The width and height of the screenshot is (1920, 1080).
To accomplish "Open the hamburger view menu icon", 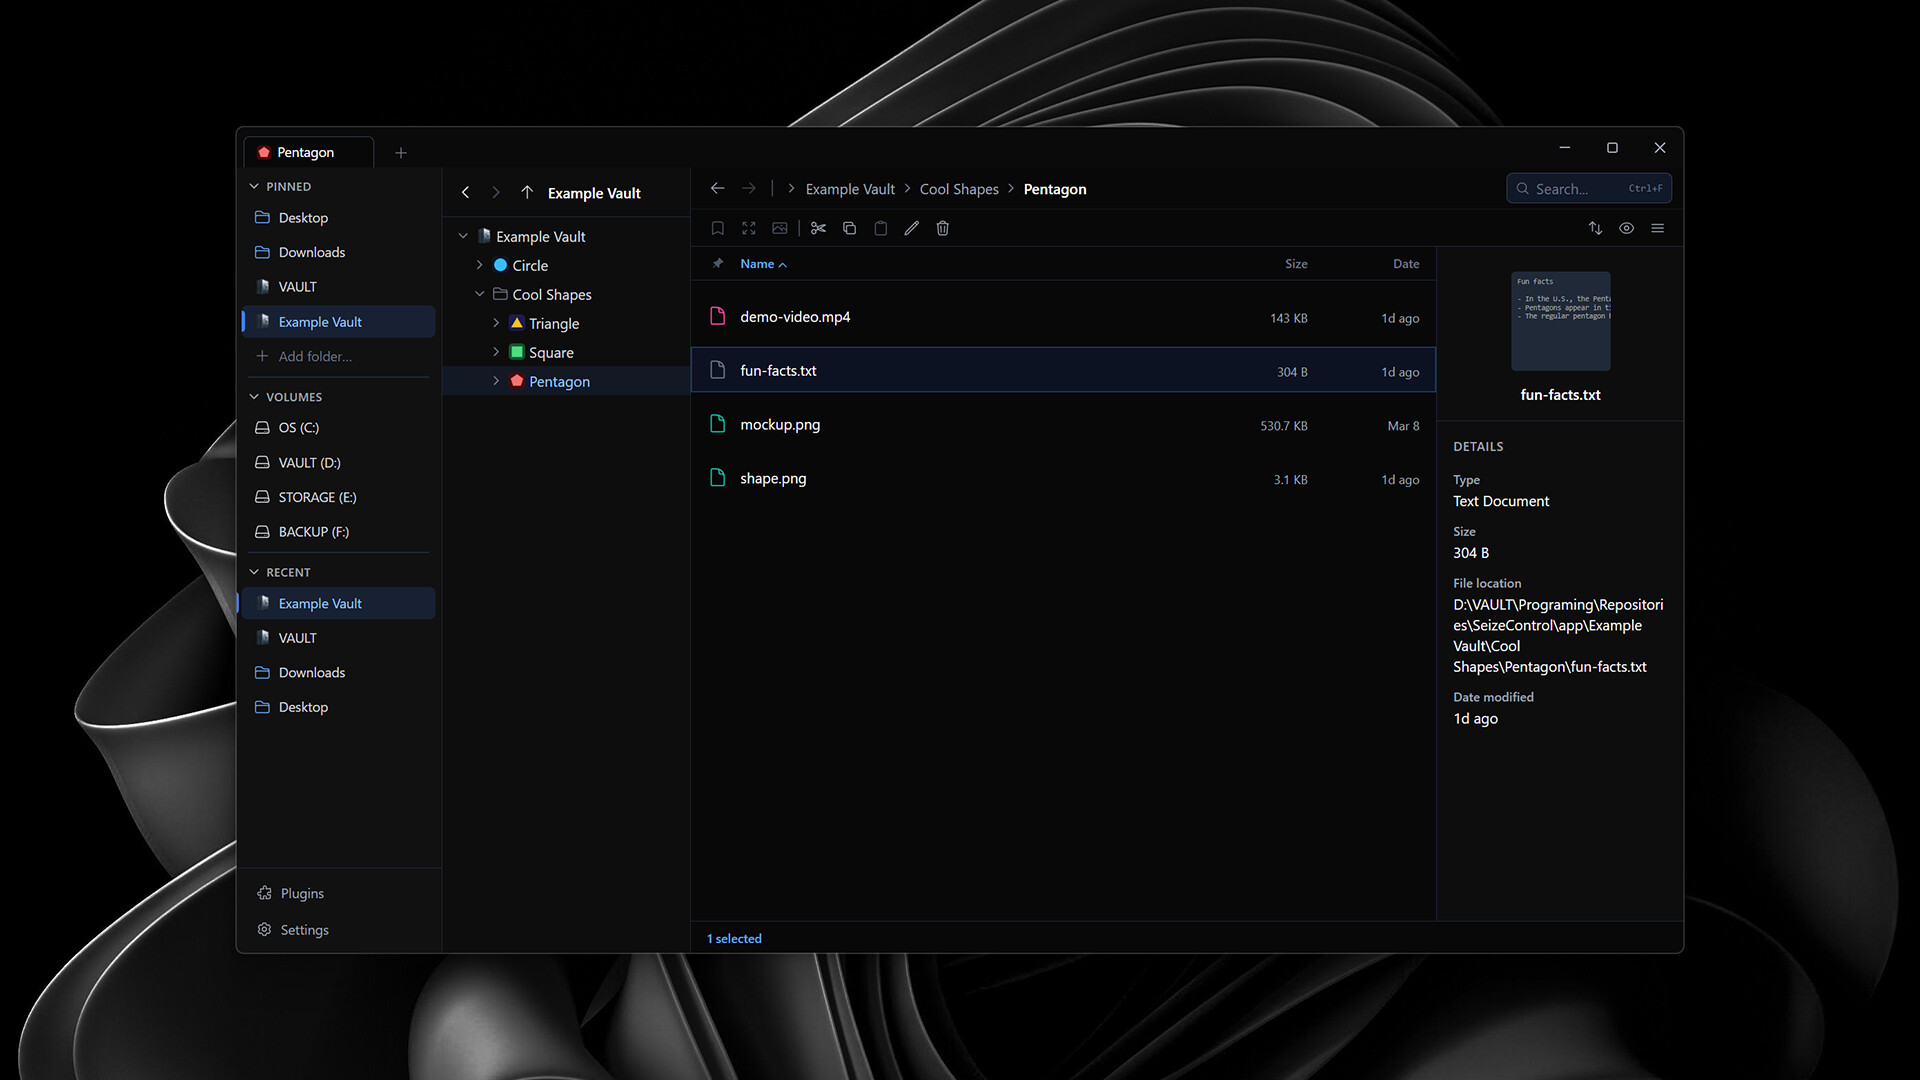I will point(1657,228).
